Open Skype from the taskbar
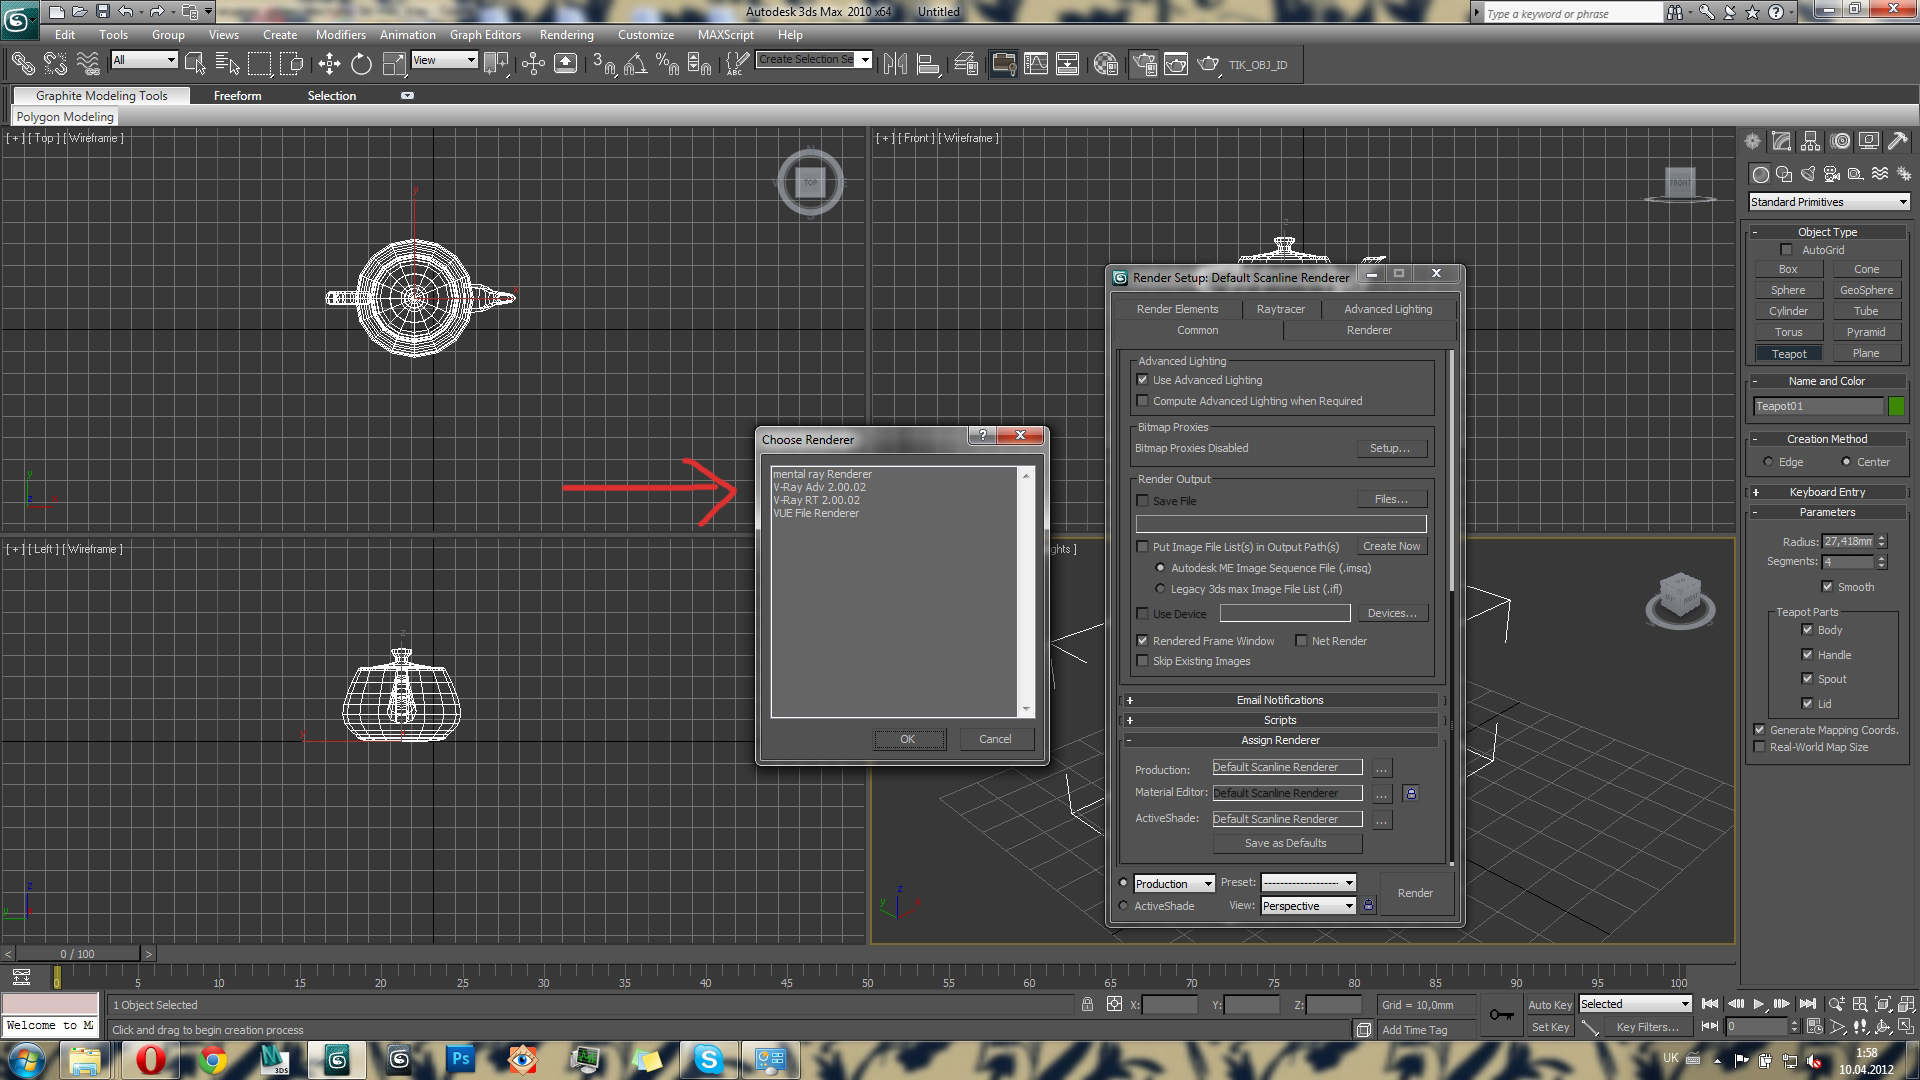 tap(708, 1059)
